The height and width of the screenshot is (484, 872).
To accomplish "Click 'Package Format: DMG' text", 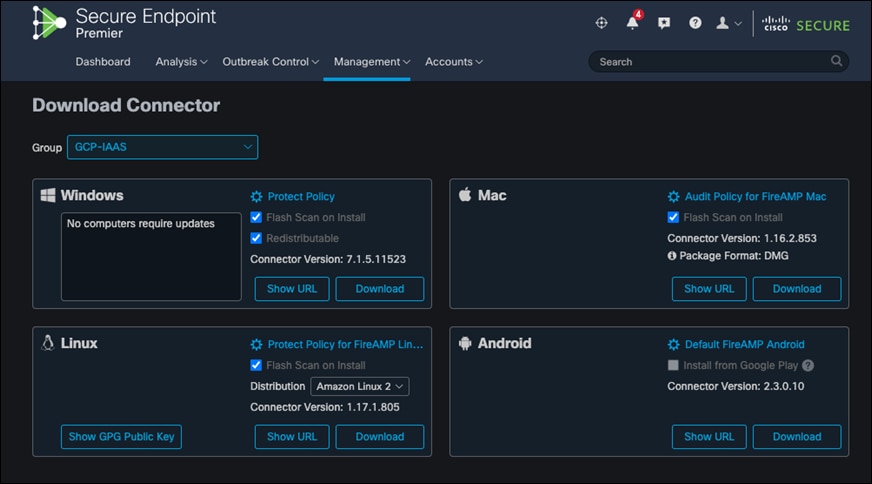I will [x=734, y=256].
